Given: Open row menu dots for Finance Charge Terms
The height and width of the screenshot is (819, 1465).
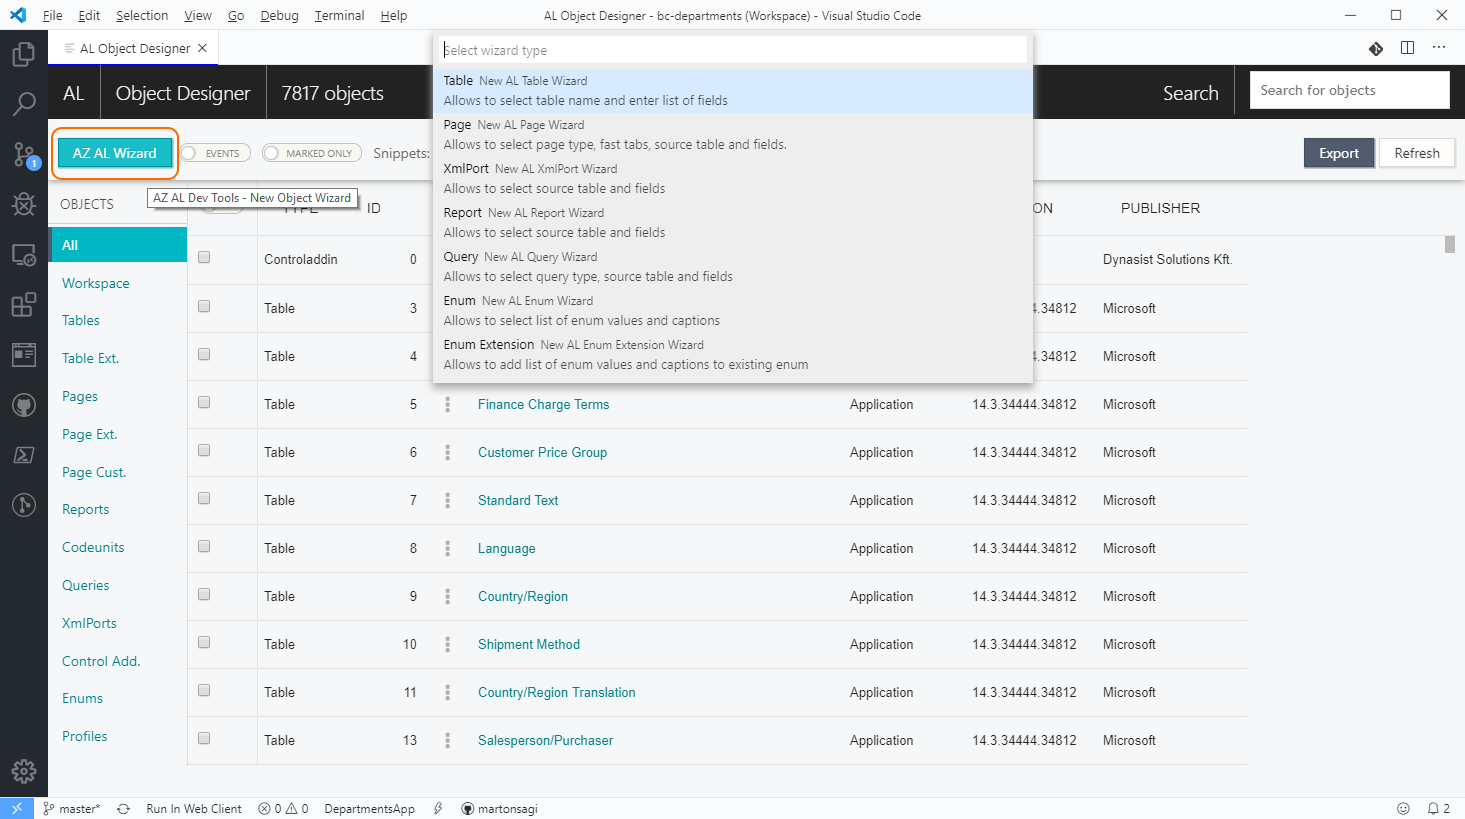Looking at the screenshot, I should coord(447,404).
